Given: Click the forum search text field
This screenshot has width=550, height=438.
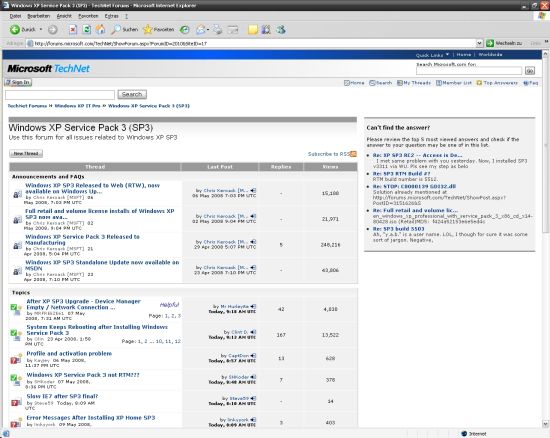Looking at the screenshot, I should (60, 95).
